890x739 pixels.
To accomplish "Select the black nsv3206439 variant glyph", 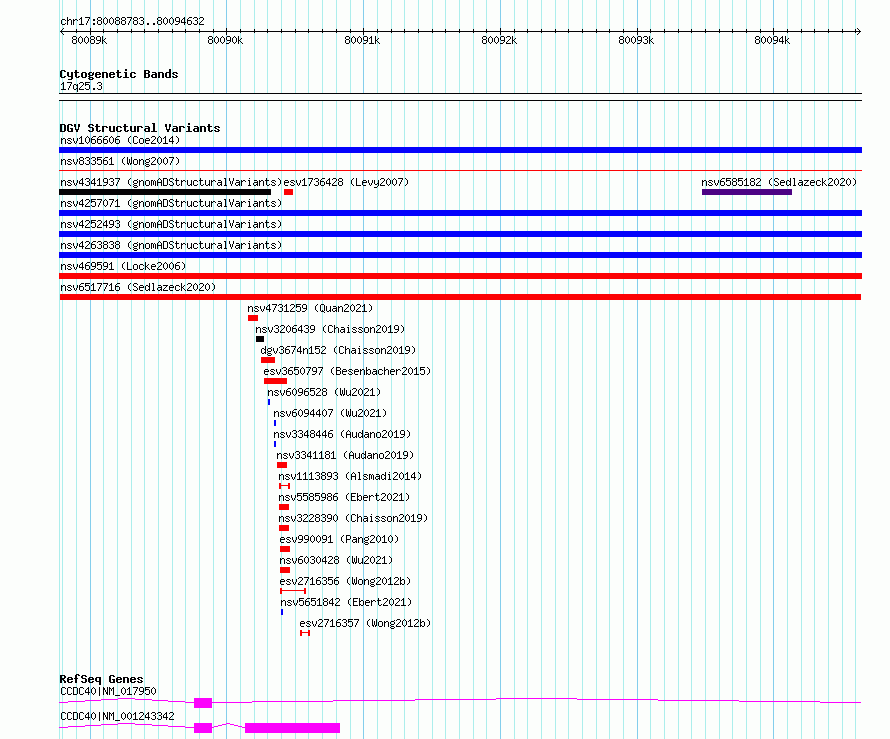I will pos(260,339).
